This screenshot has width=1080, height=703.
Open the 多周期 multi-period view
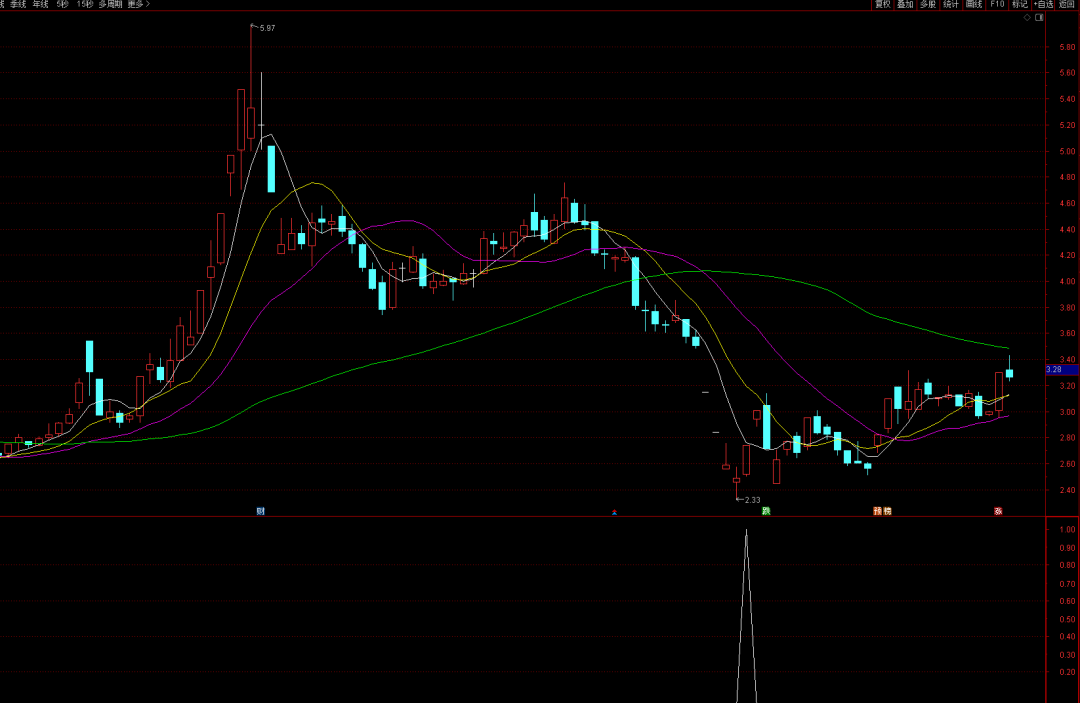pos(110,4)
